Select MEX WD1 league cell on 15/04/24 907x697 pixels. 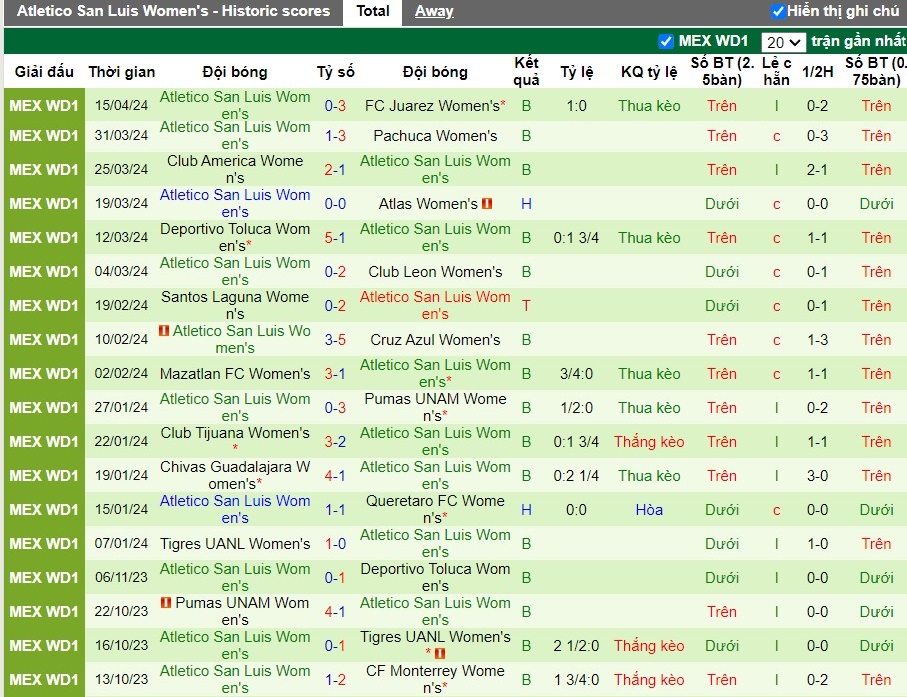(44, 105)
